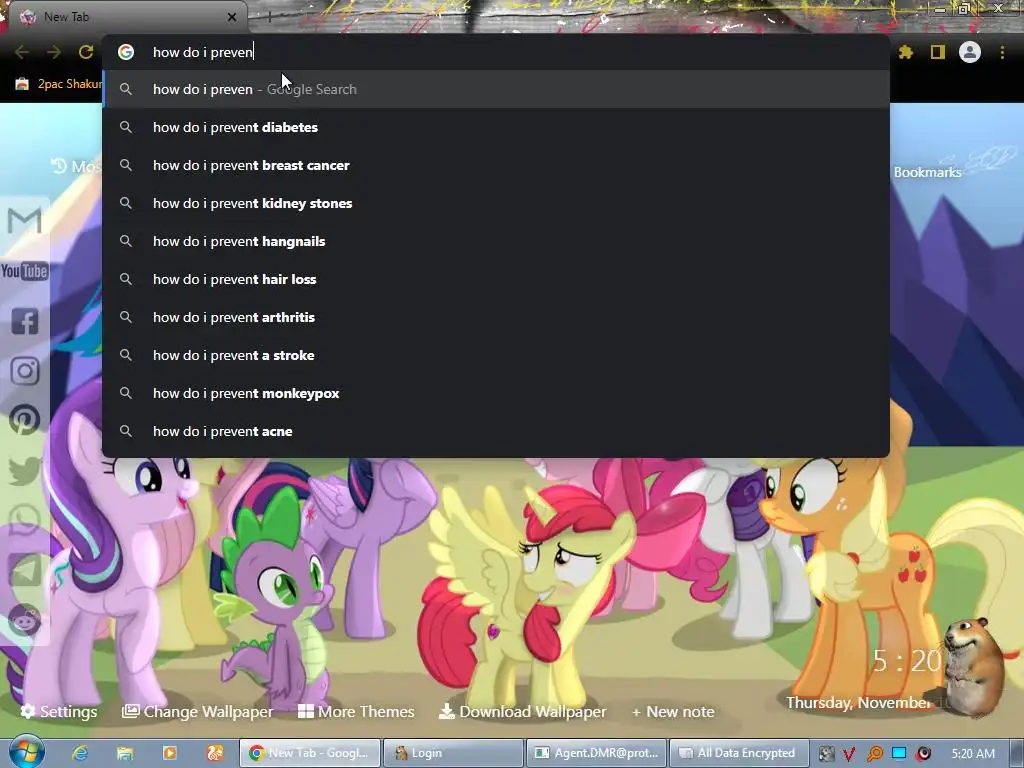Open WhatsApp shortcut in the sidebar
This screenshot has width=1024, height=768.
[x=25, y=520]
